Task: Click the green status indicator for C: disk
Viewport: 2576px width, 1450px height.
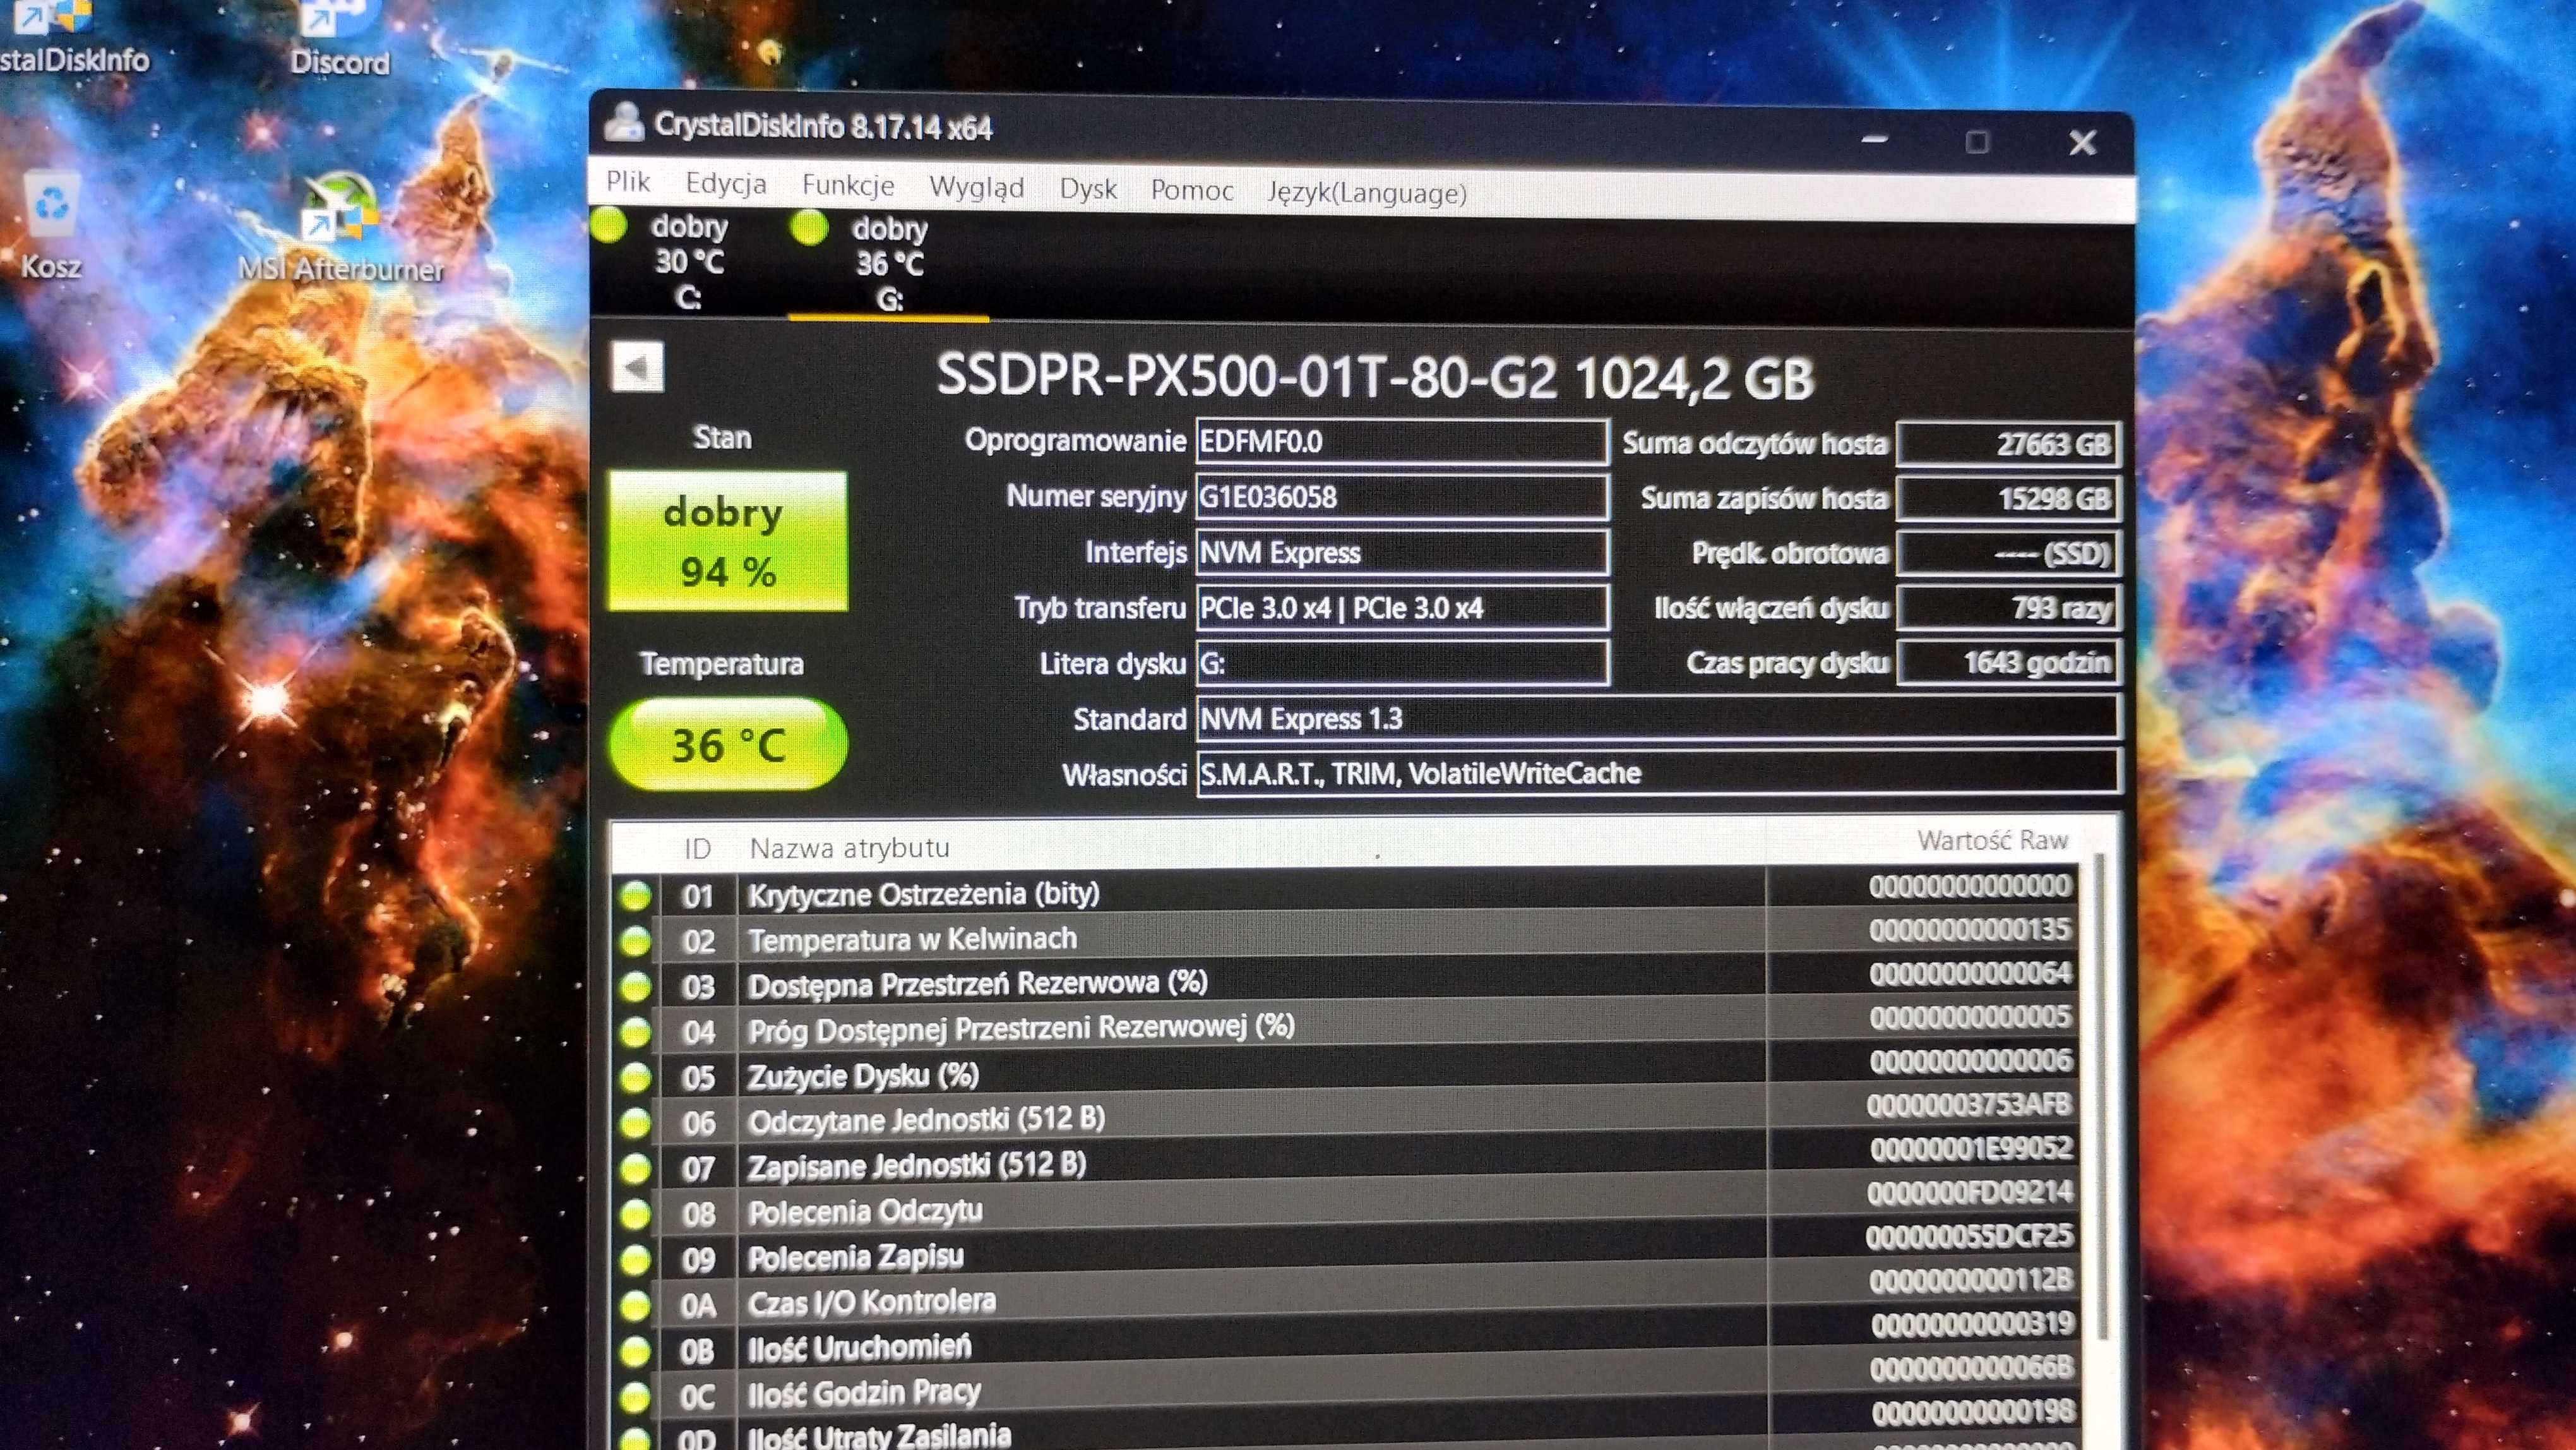Action: point(608,225)
